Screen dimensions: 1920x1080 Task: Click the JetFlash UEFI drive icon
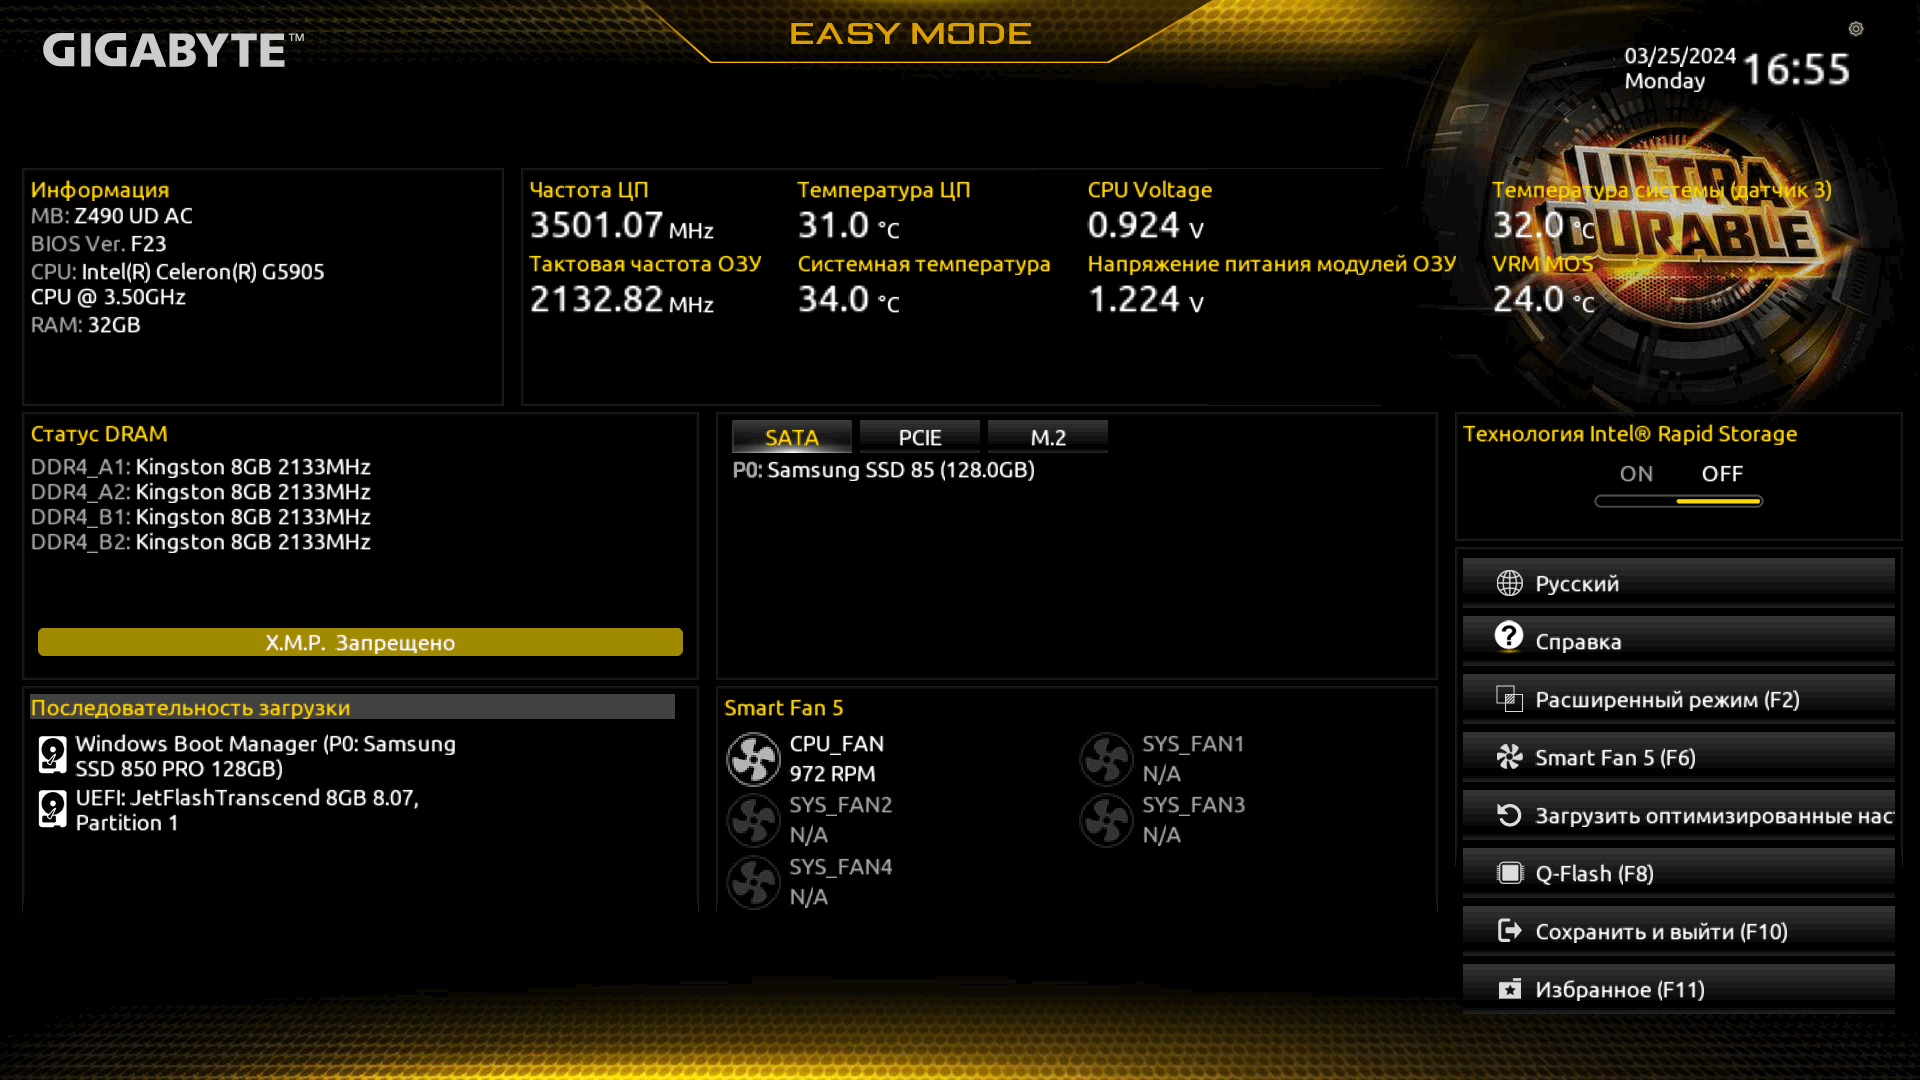click(x=52, y=809)
